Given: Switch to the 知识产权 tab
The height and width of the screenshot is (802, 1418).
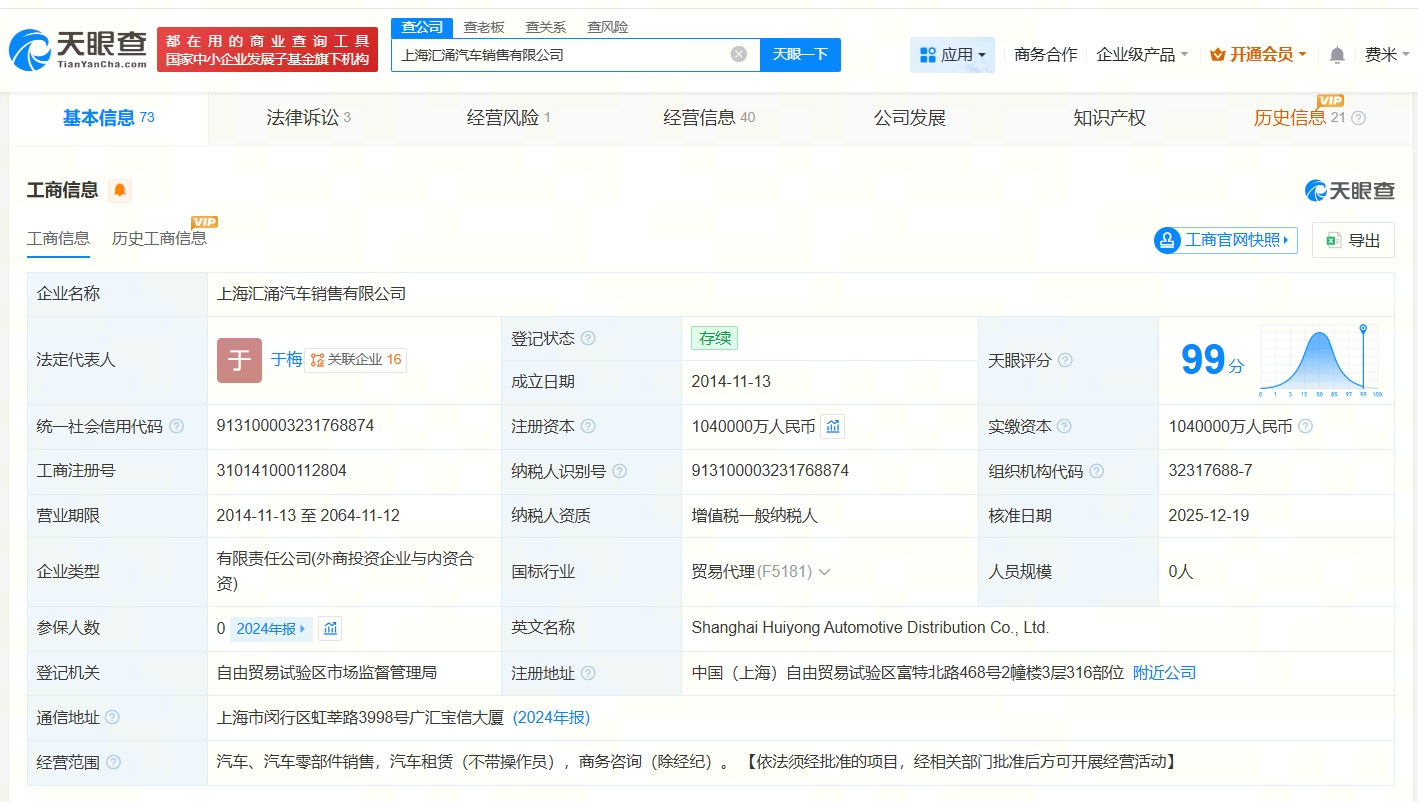Looking at the screenshot, I should (1109, 118).
